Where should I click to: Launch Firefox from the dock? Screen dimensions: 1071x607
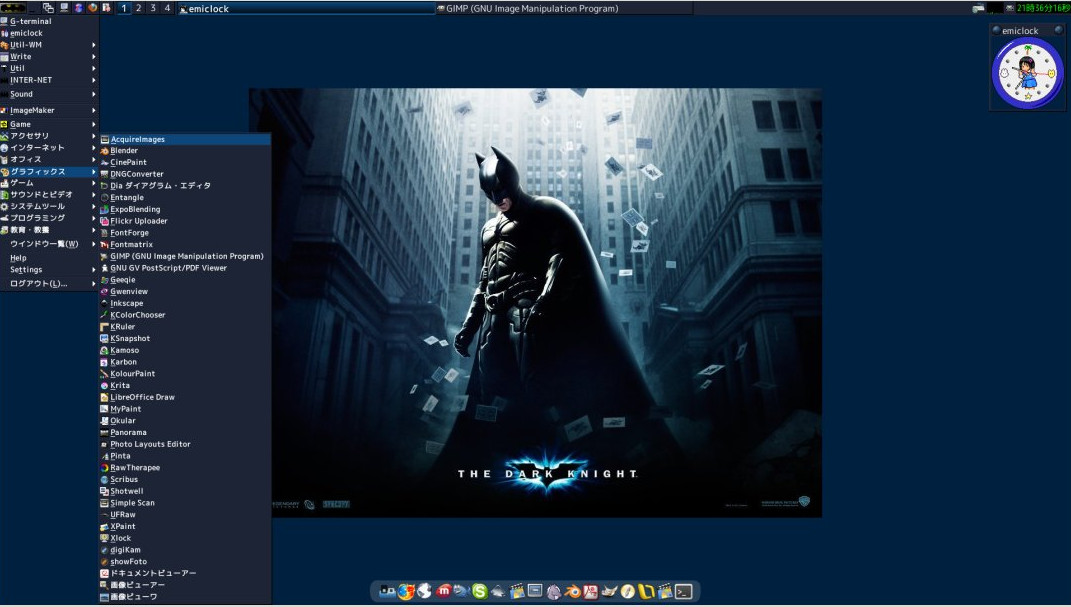coord(404,590)
